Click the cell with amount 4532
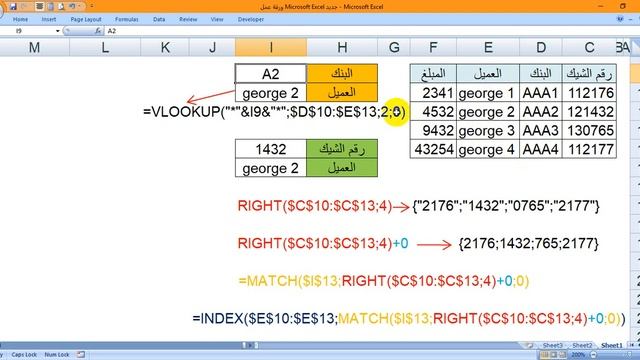The image size is (640, 360). (x=433, y=111)
